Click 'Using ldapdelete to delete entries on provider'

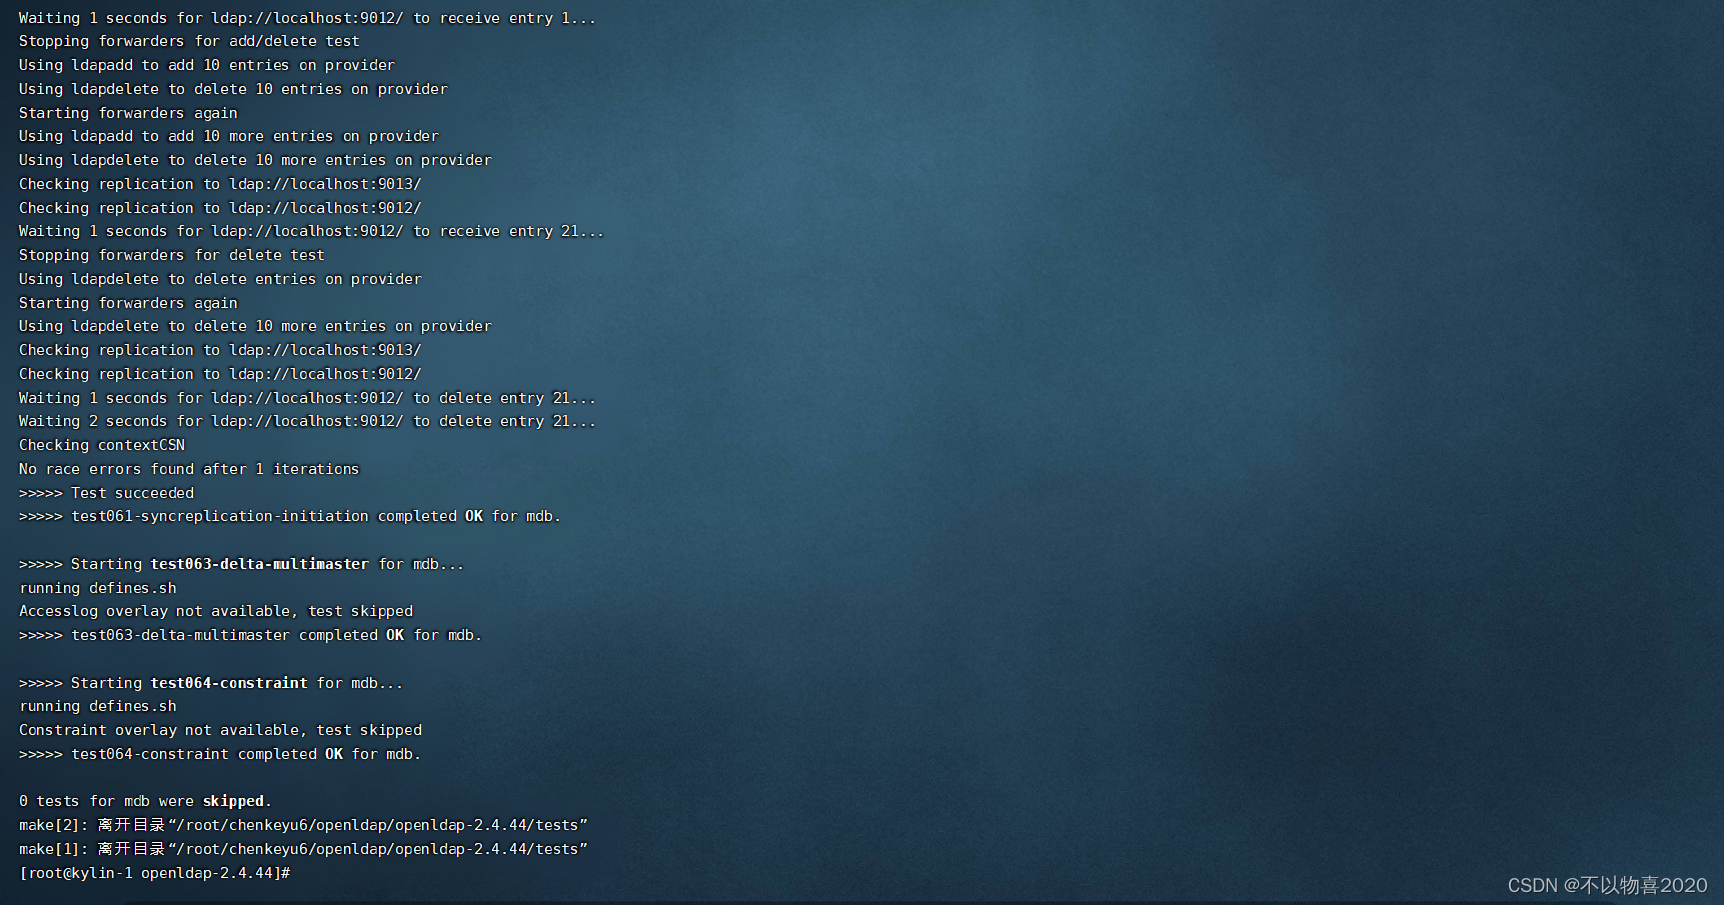[220, 279]
